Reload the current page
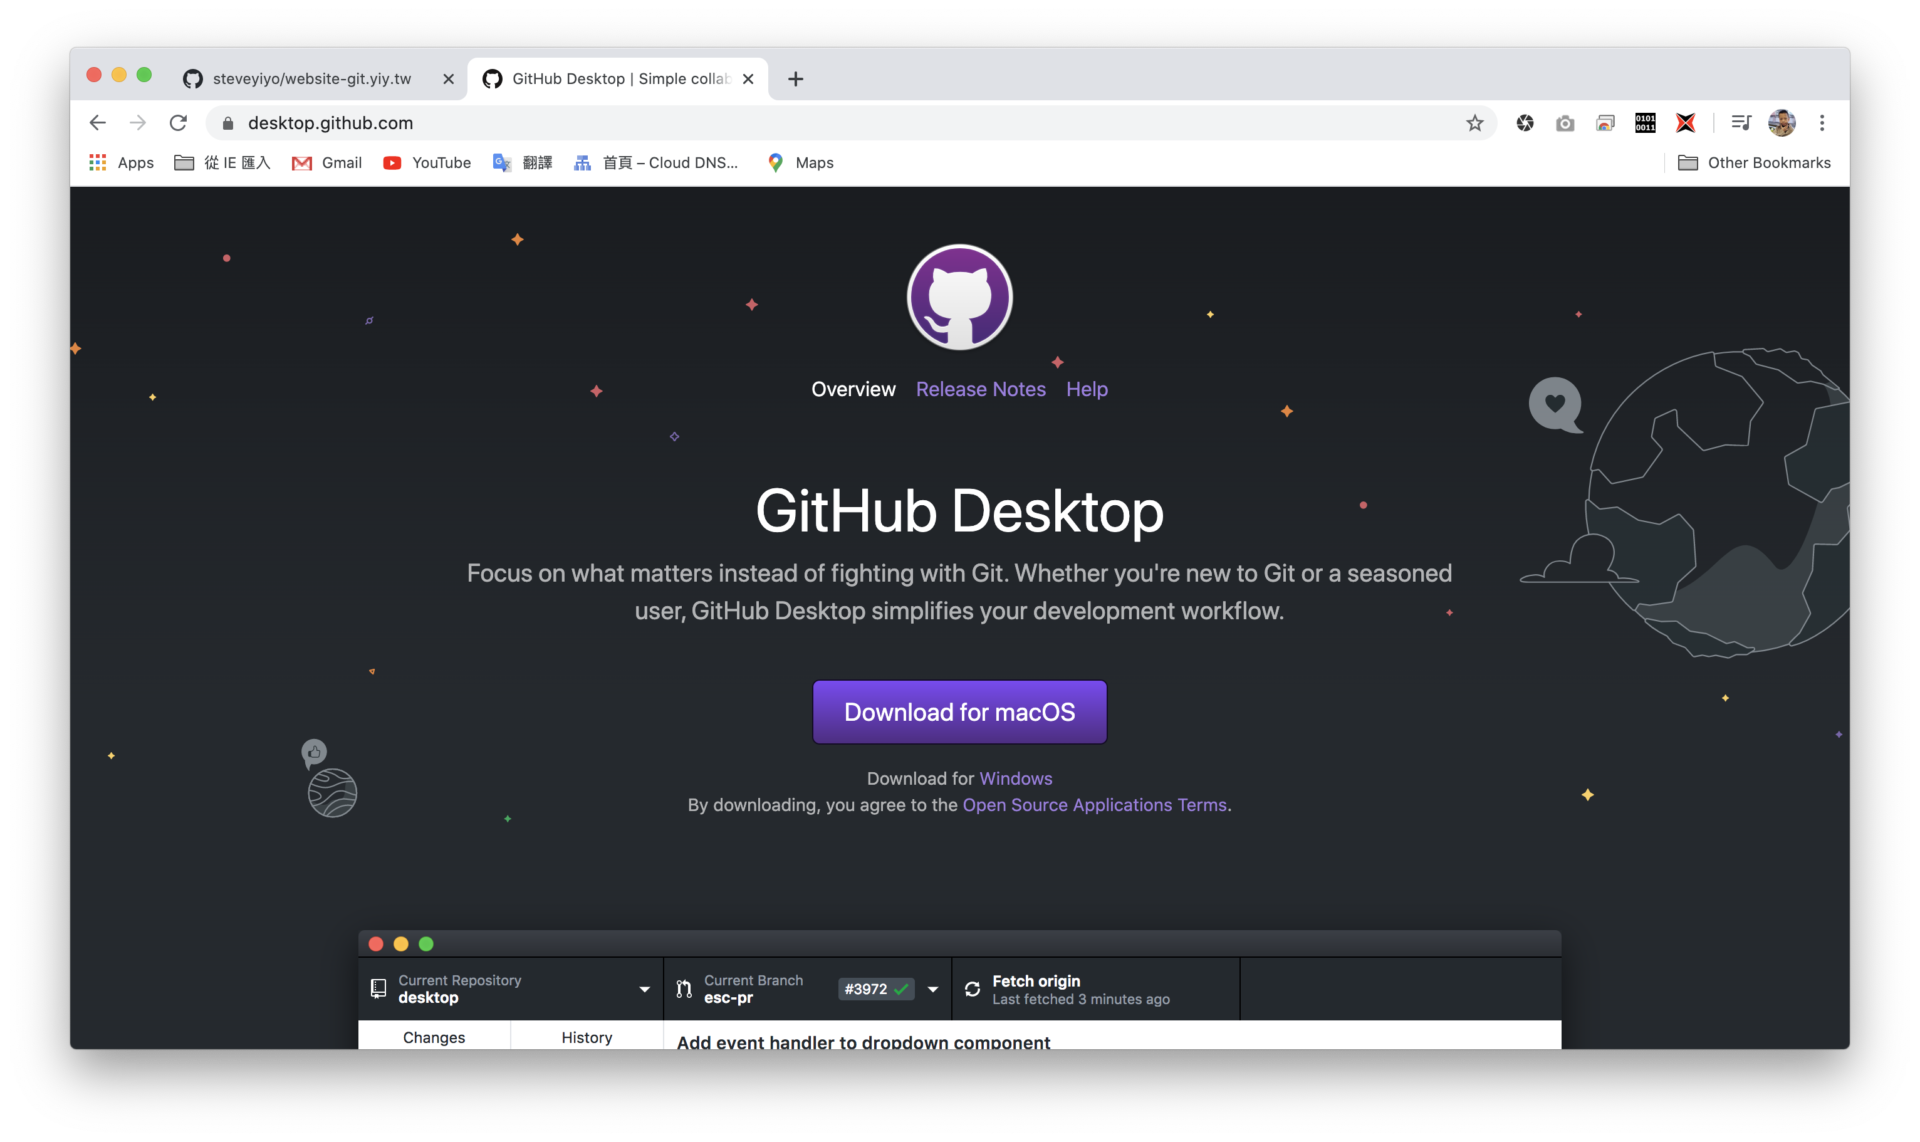The image size is (1920, 1142). [178, 123]
